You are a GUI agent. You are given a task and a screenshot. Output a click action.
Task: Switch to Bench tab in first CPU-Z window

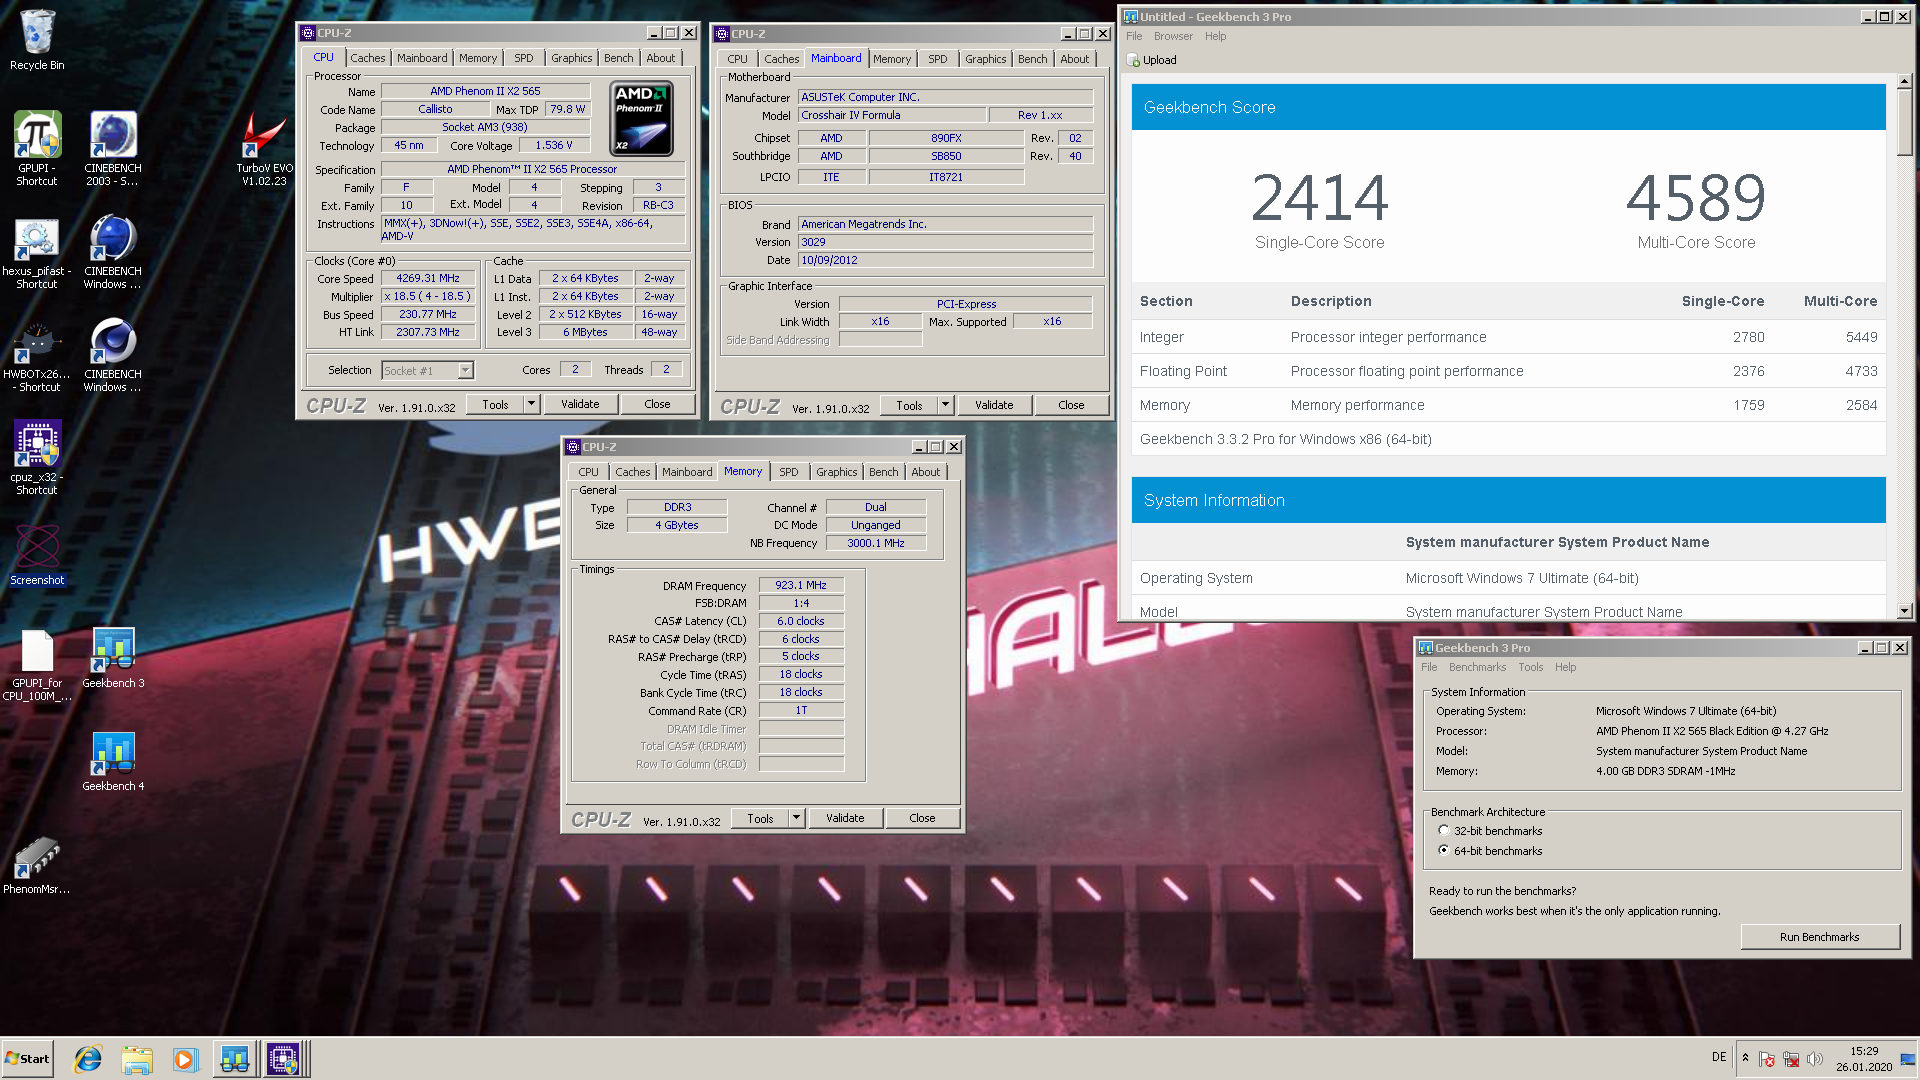click(x=618, y=58)
